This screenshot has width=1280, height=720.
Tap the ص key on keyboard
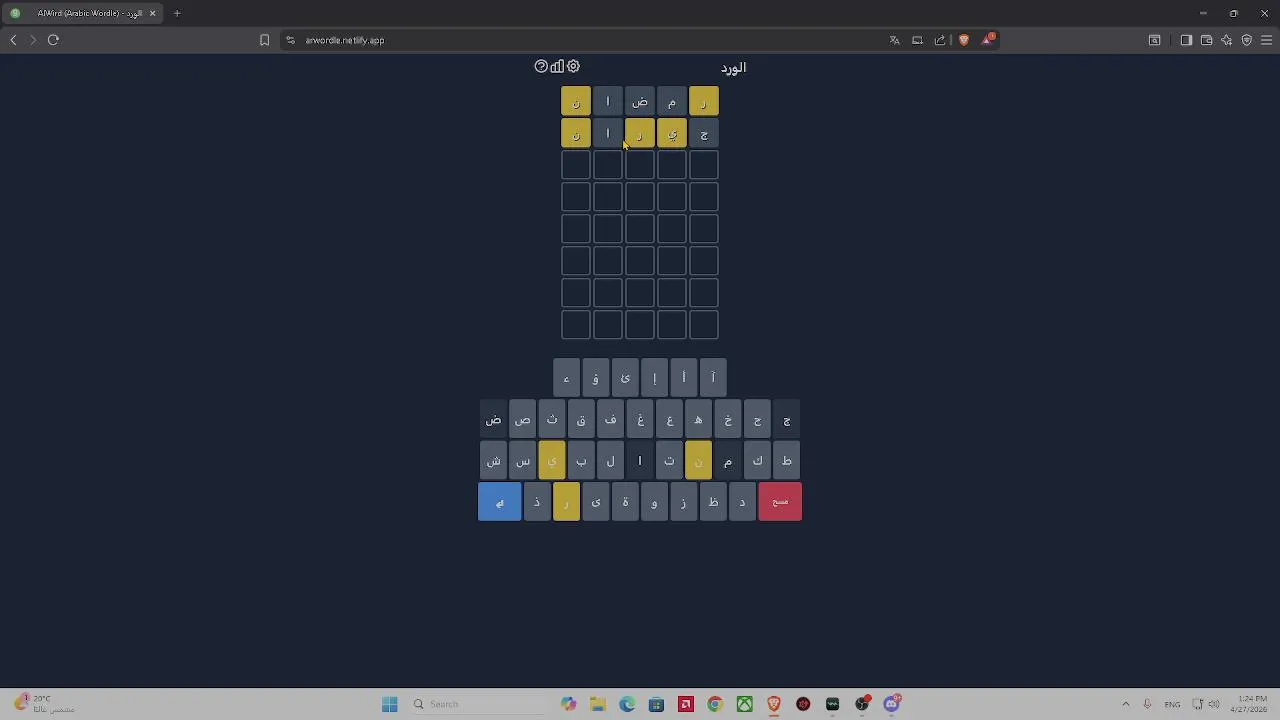click(x=522, y=419)
